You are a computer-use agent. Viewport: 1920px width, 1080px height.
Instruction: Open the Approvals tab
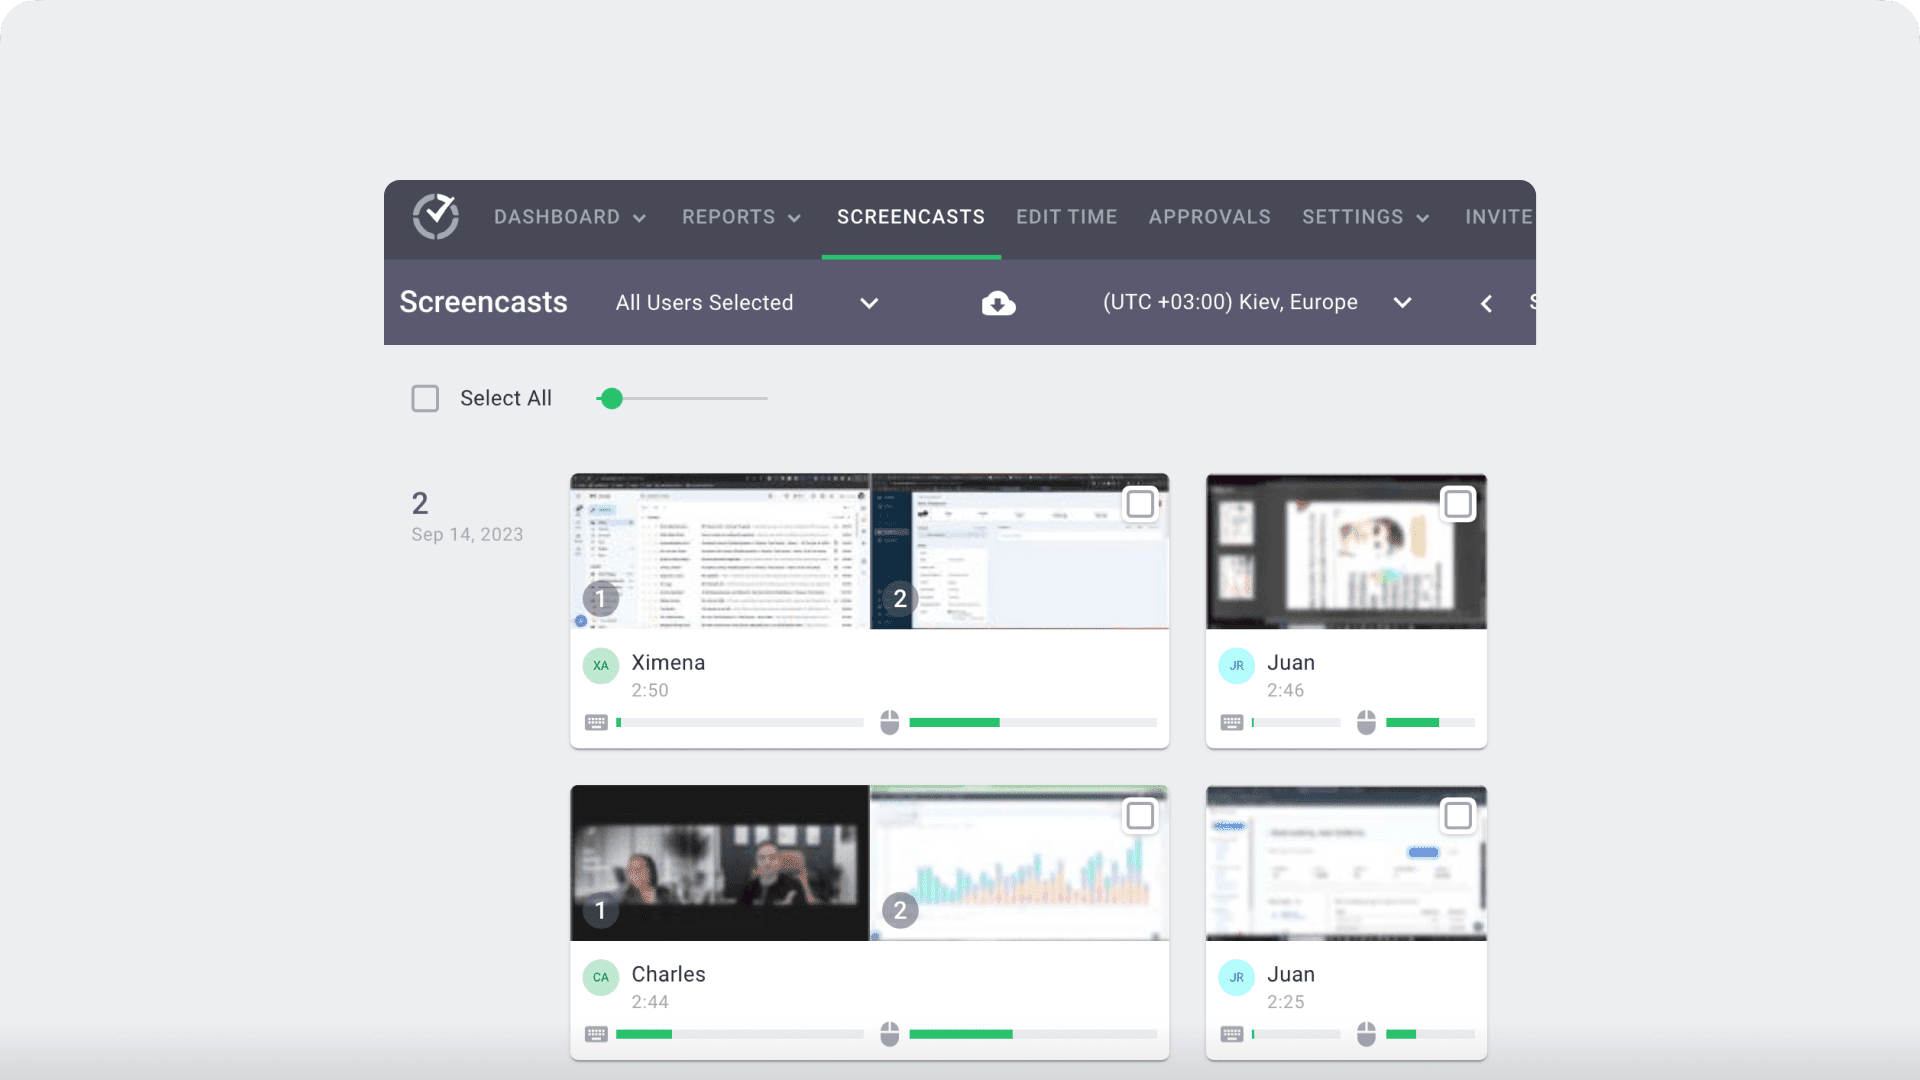1209,216
